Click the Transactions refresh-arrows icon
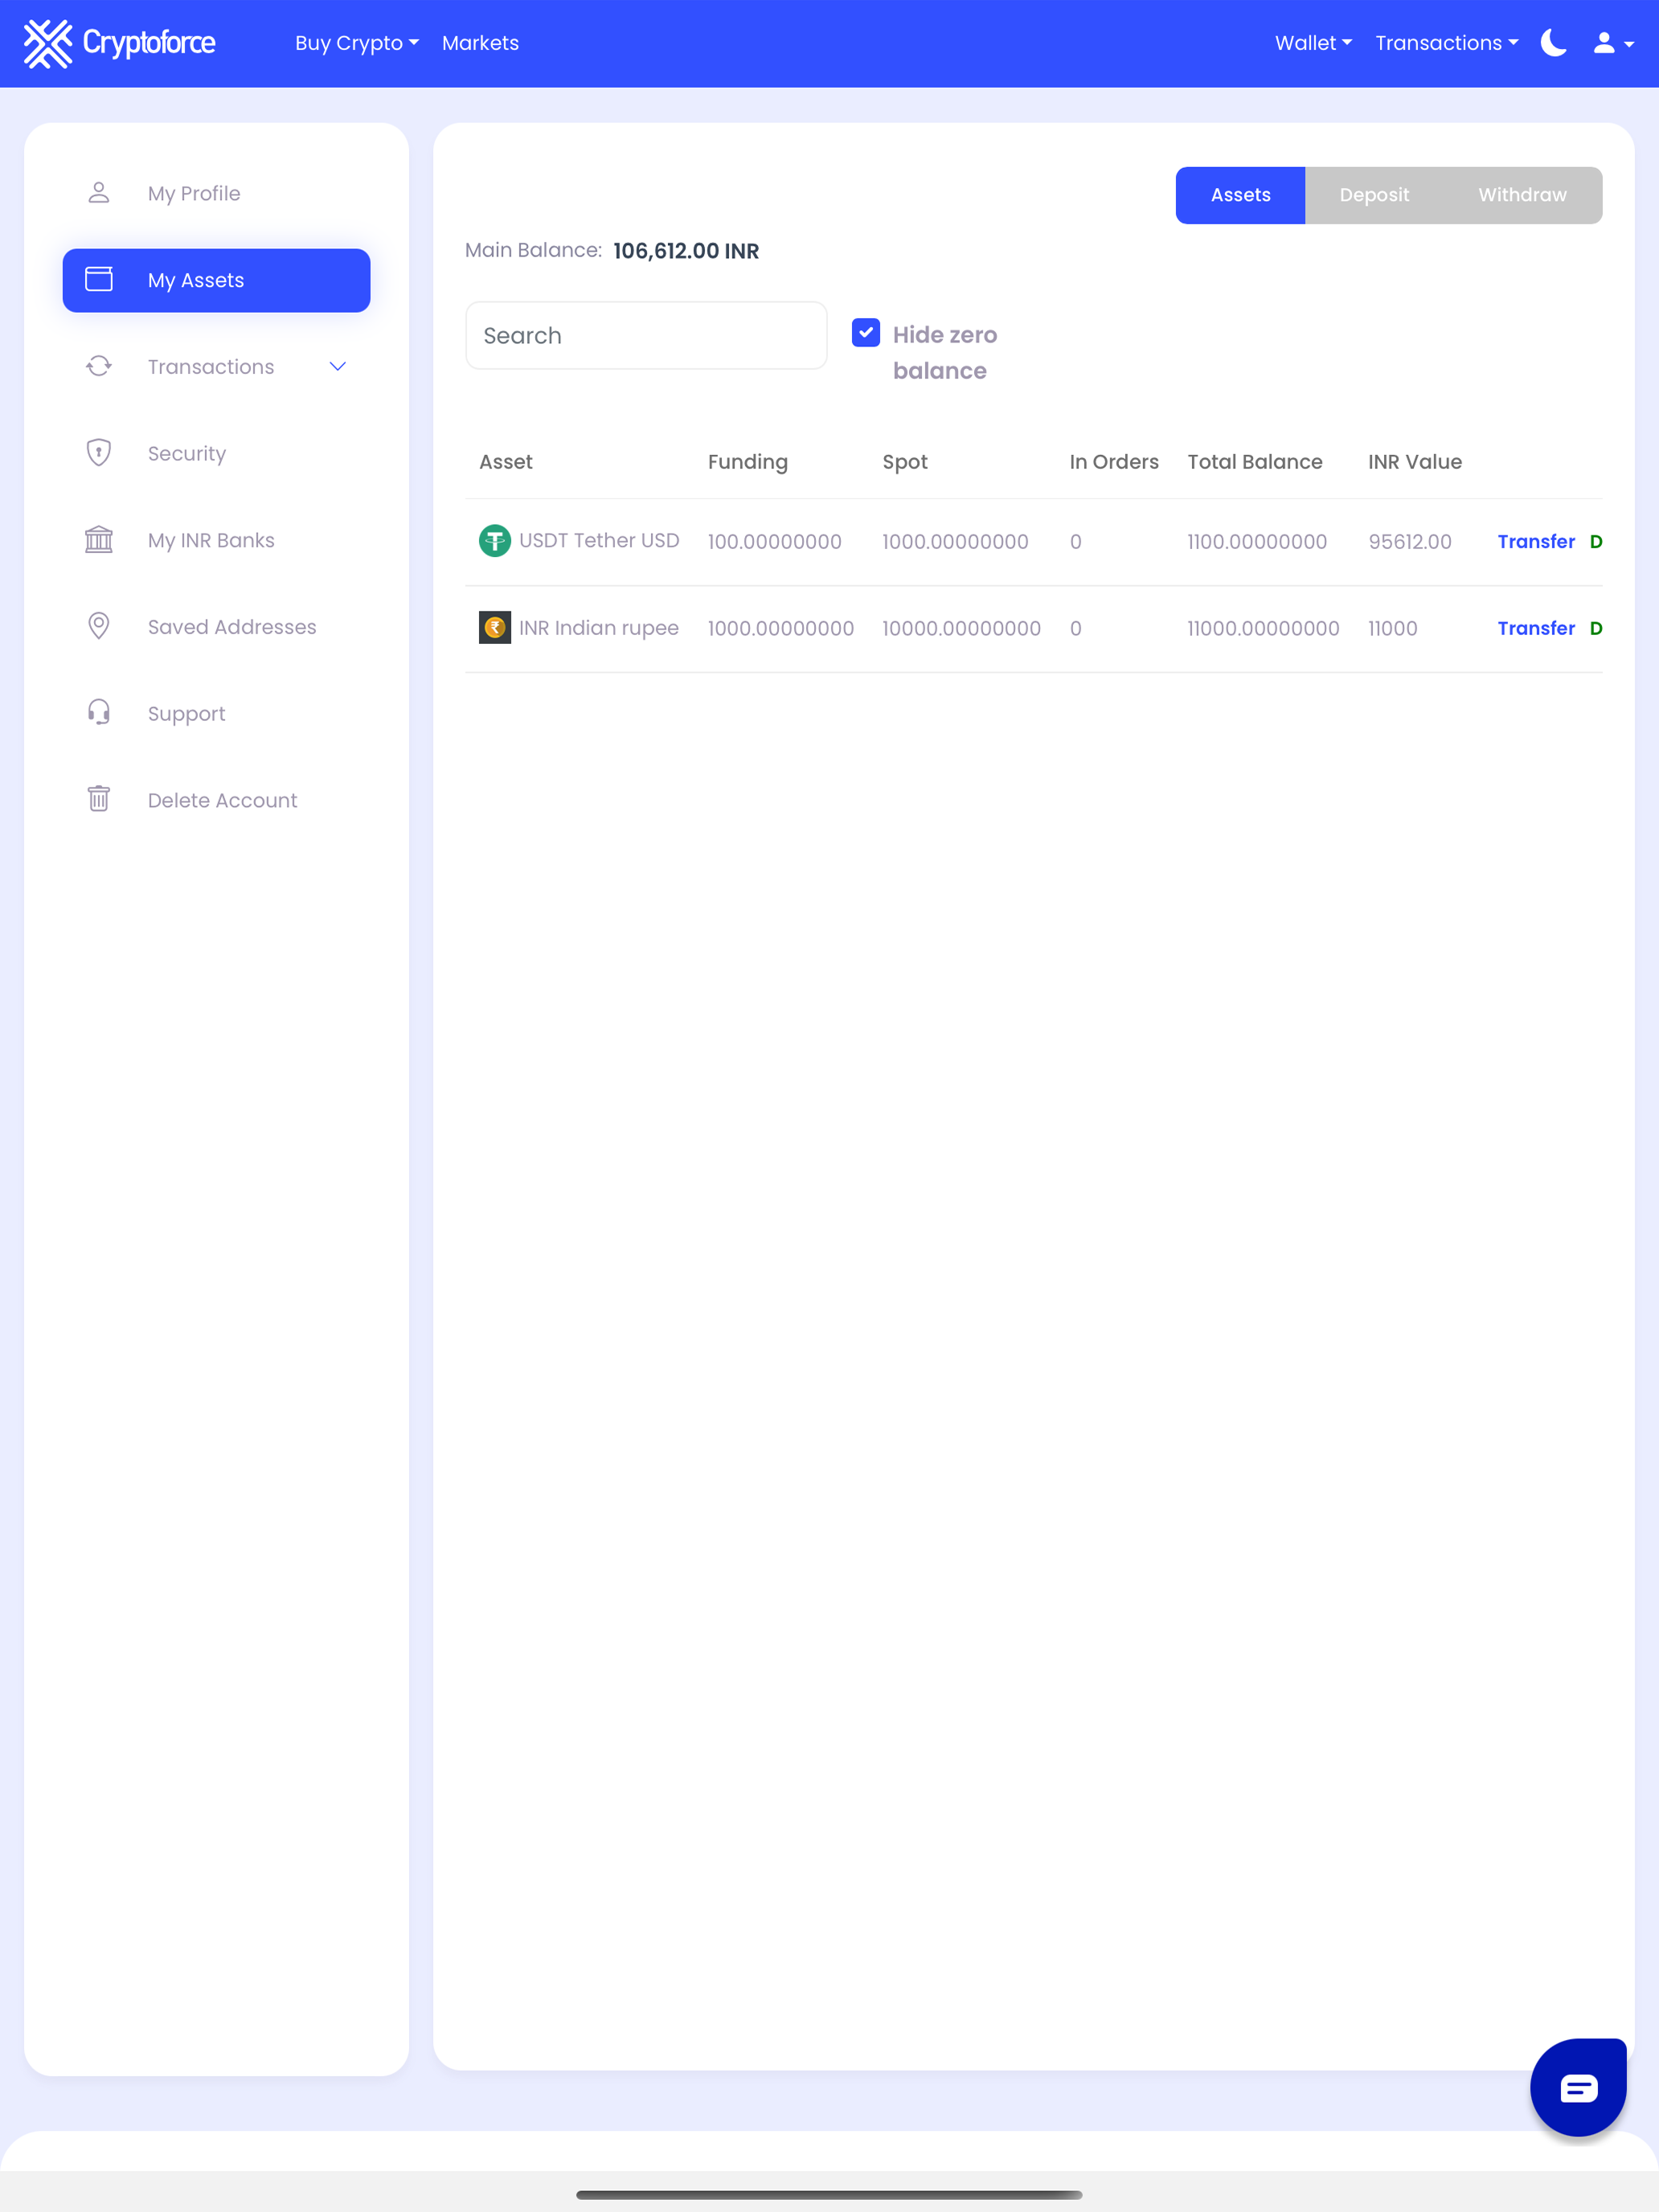Image resolution: width=1659 pixels, height=2212 pixels. pyautogui.click(x=98, y=366)
